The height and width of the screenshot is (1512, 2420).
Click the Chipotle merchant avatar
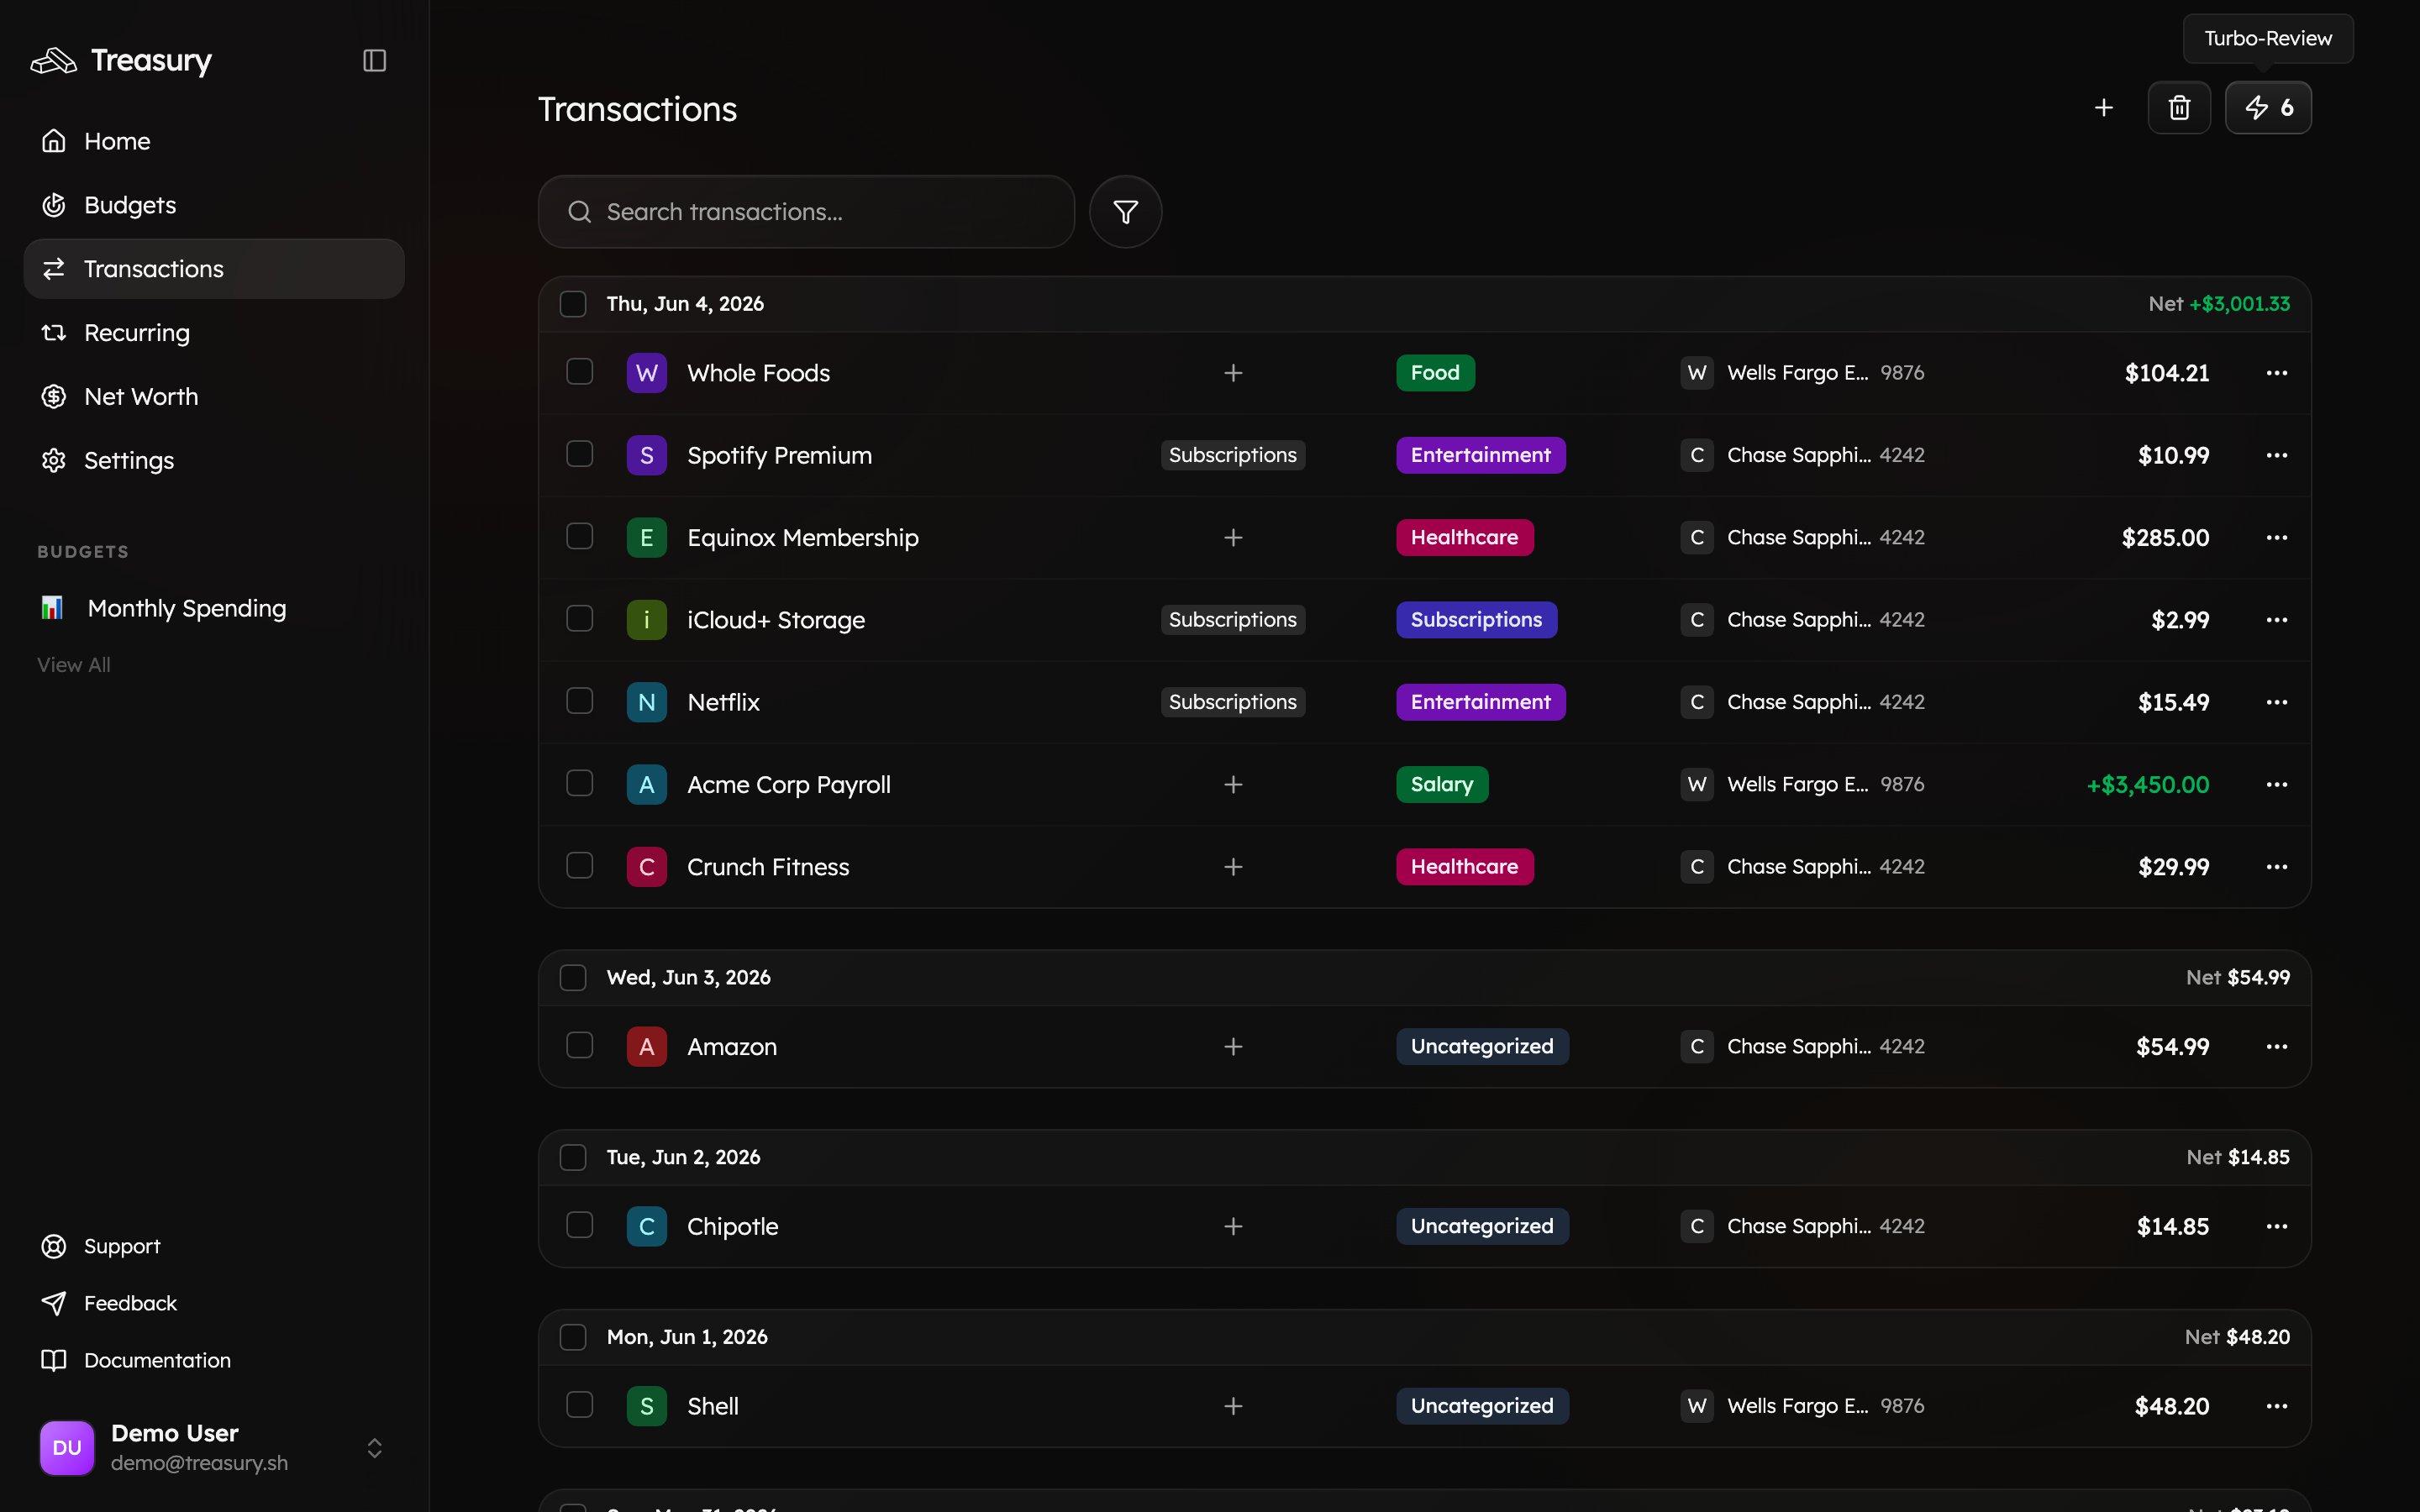[646, 1227]
